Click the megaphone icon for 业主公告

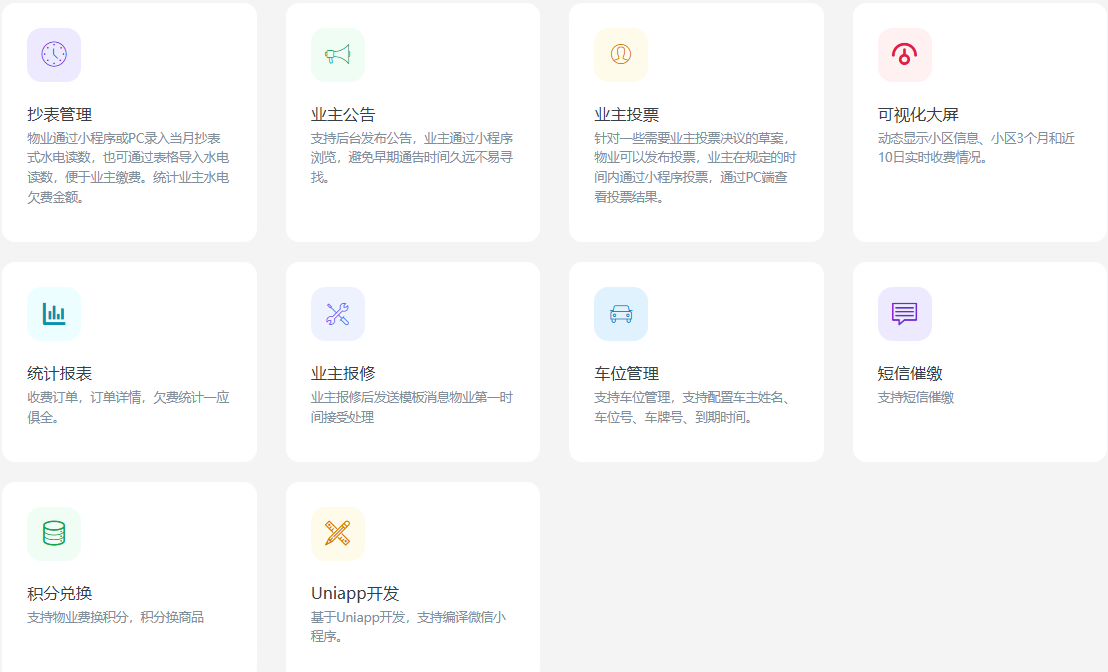pos(338,55)
